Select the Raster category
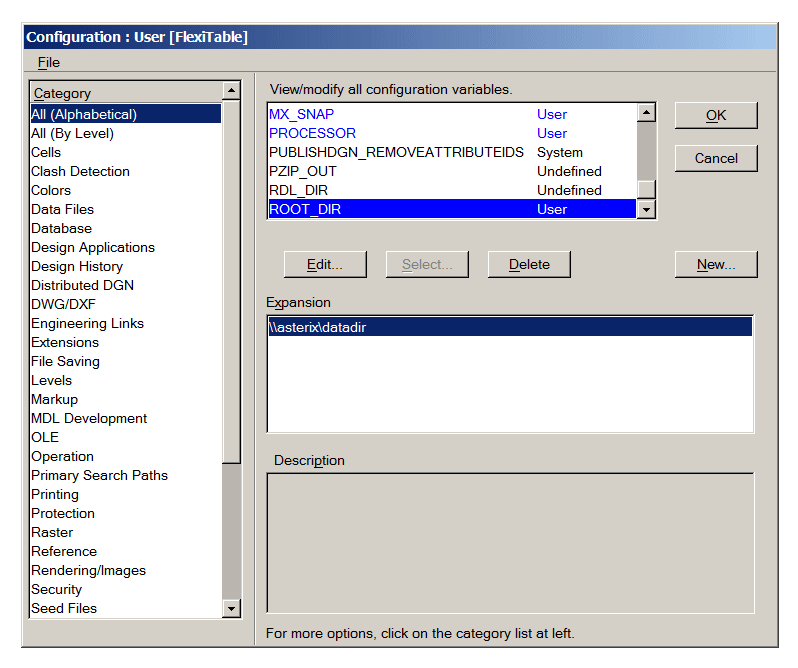 (x=126, y=532)
